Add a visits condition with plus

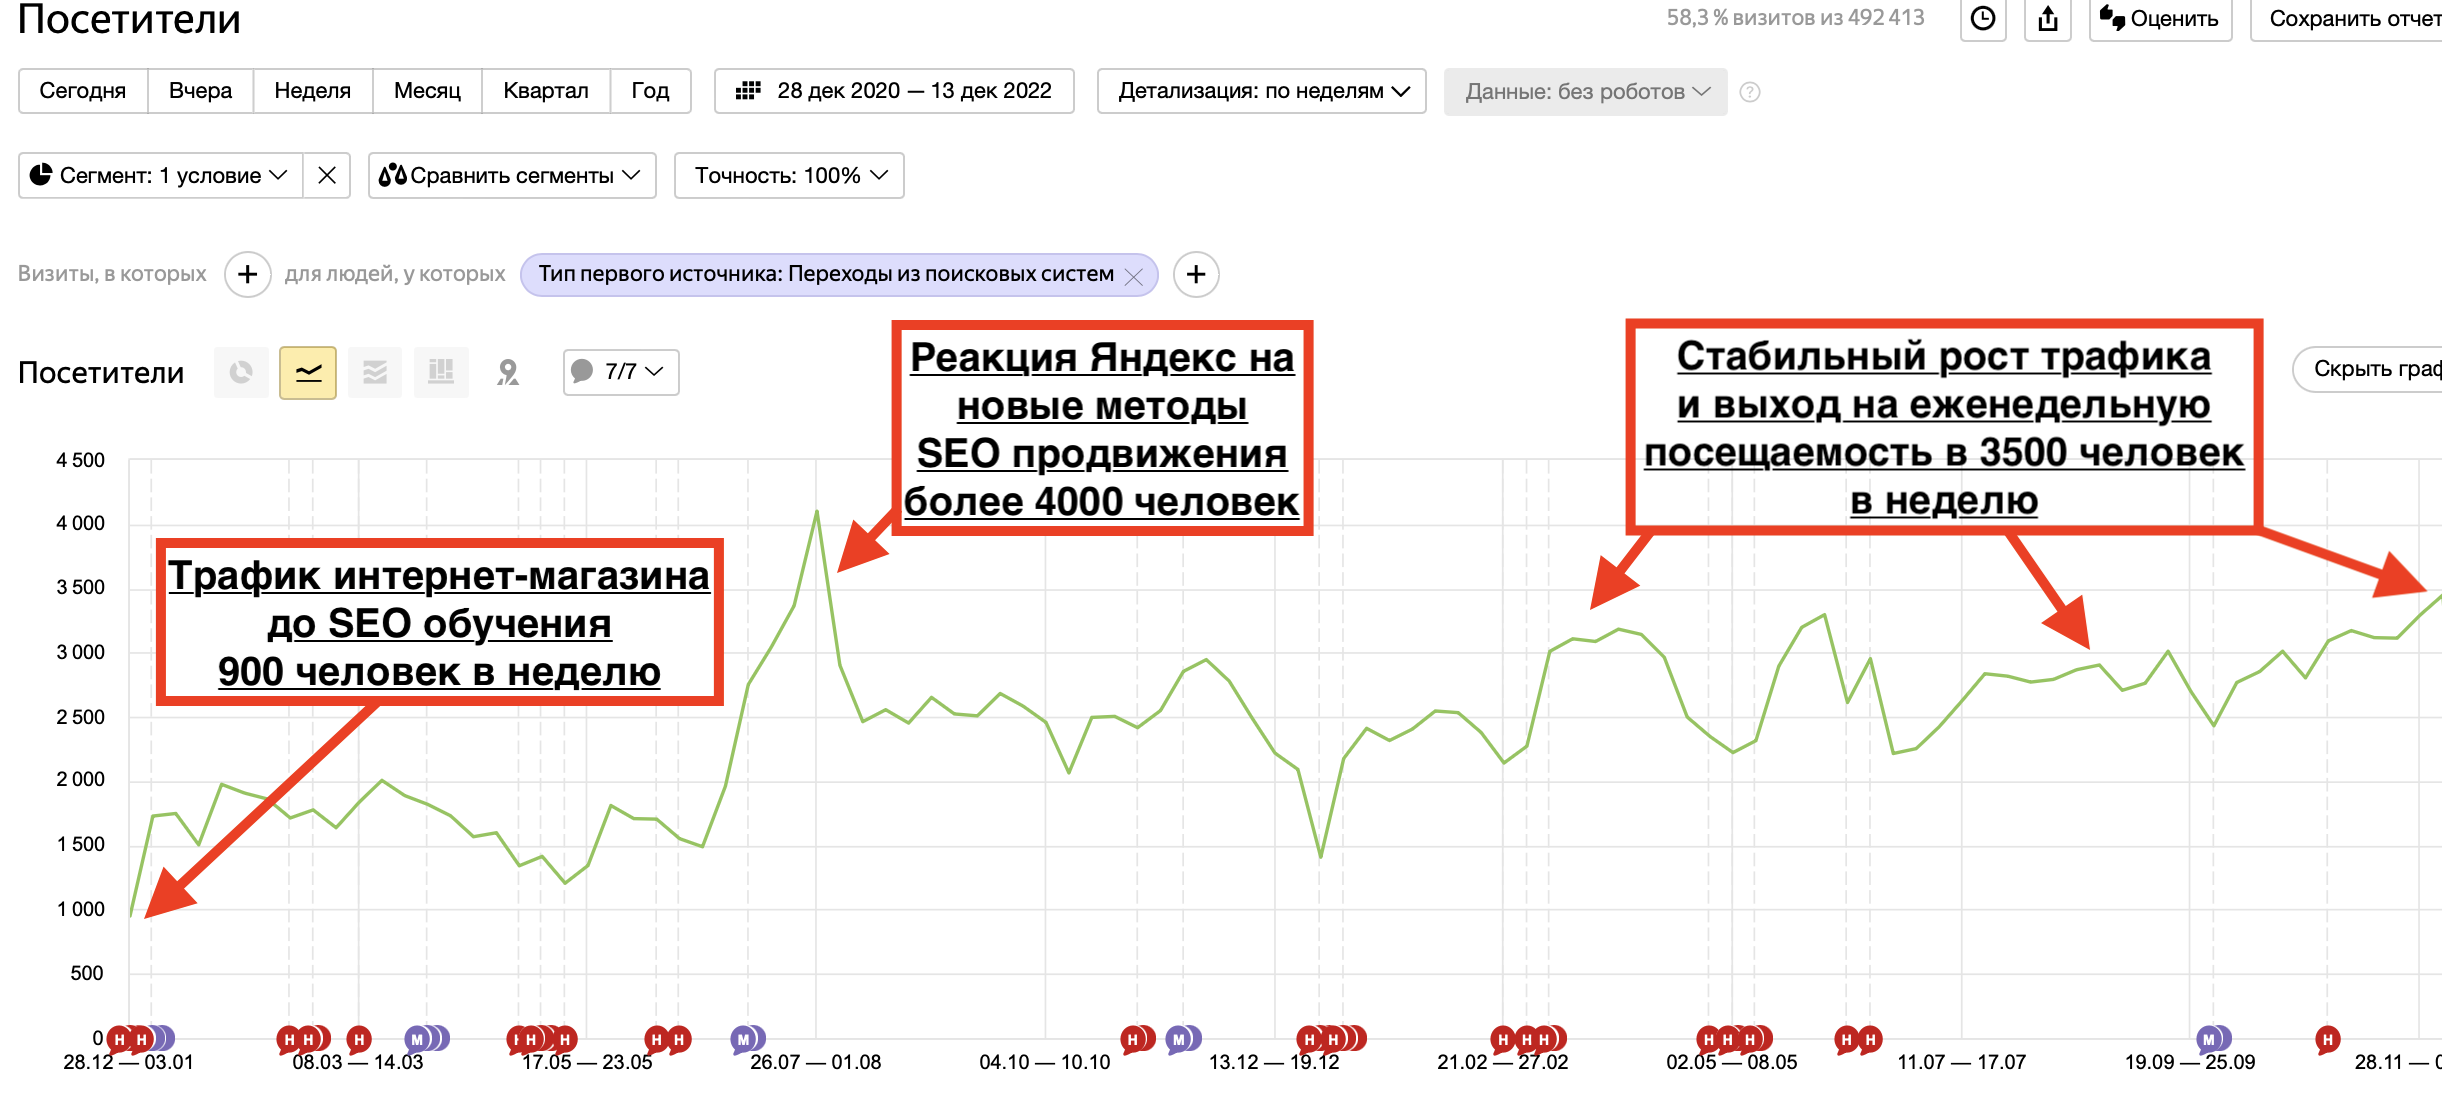tap(247, 274)
